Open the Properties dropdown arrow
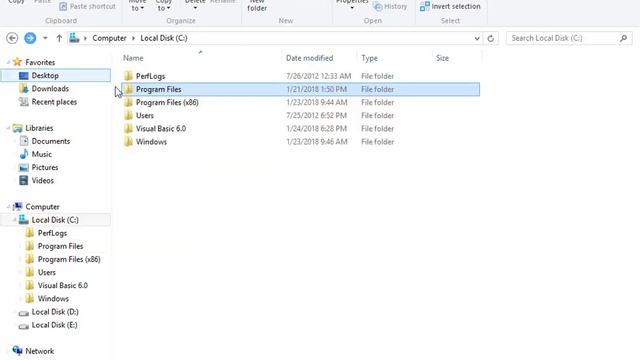 [352, 8]
